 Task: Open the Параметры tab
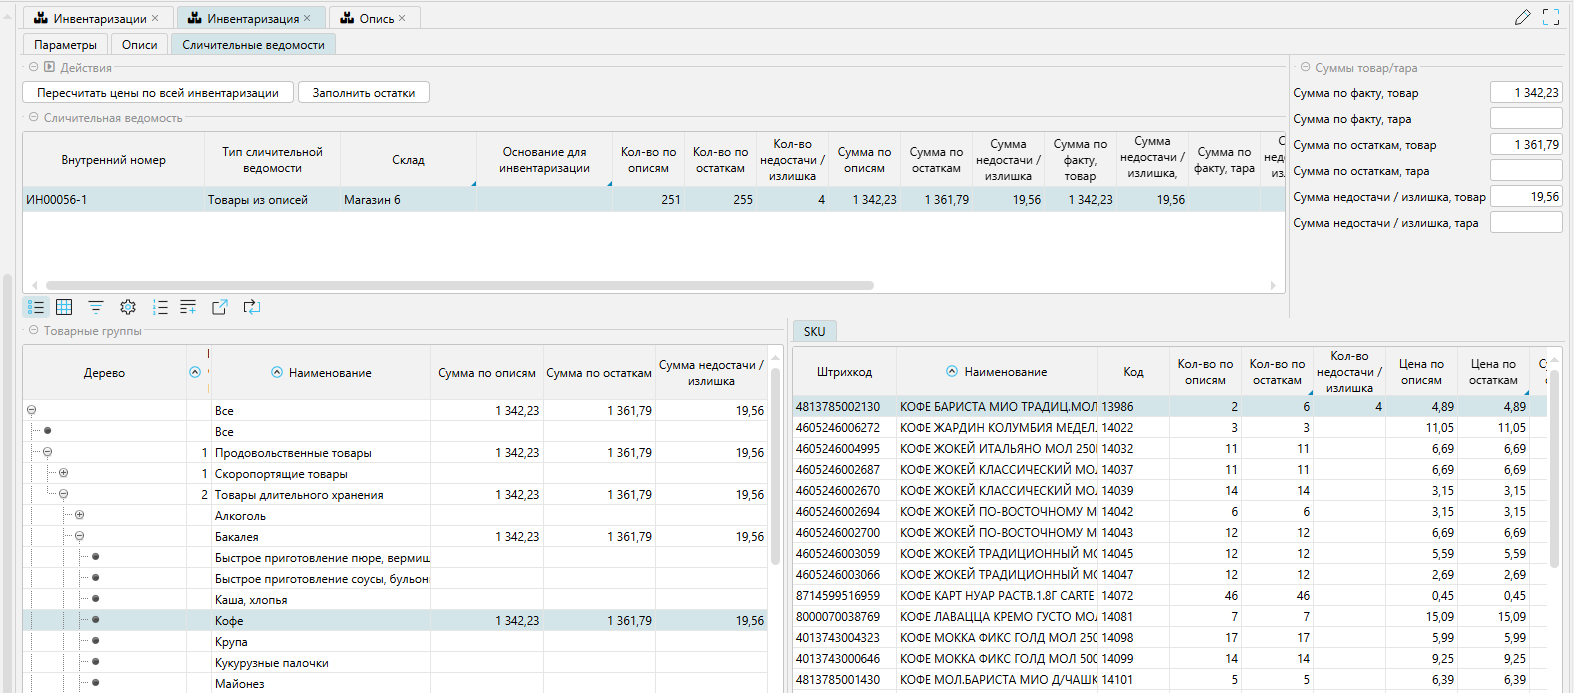pos(65,45)
